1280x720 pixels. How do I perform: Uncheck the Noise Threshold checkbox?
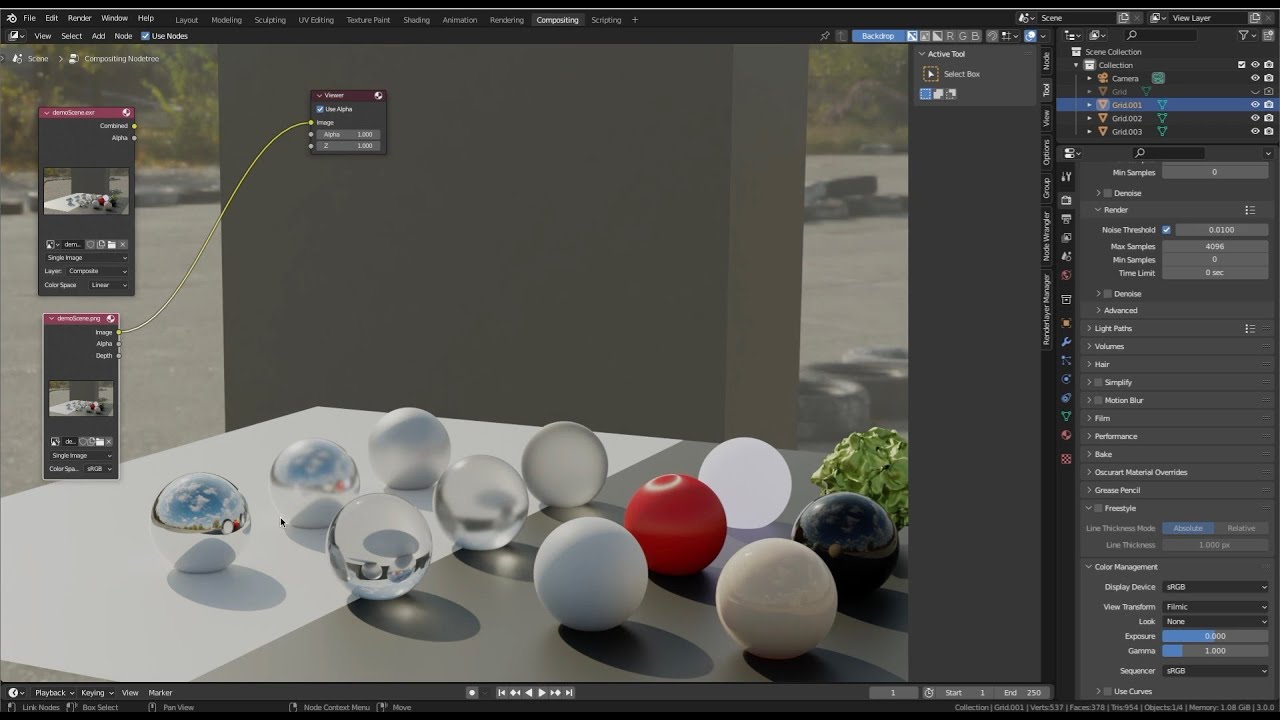tap(1166, 230)
